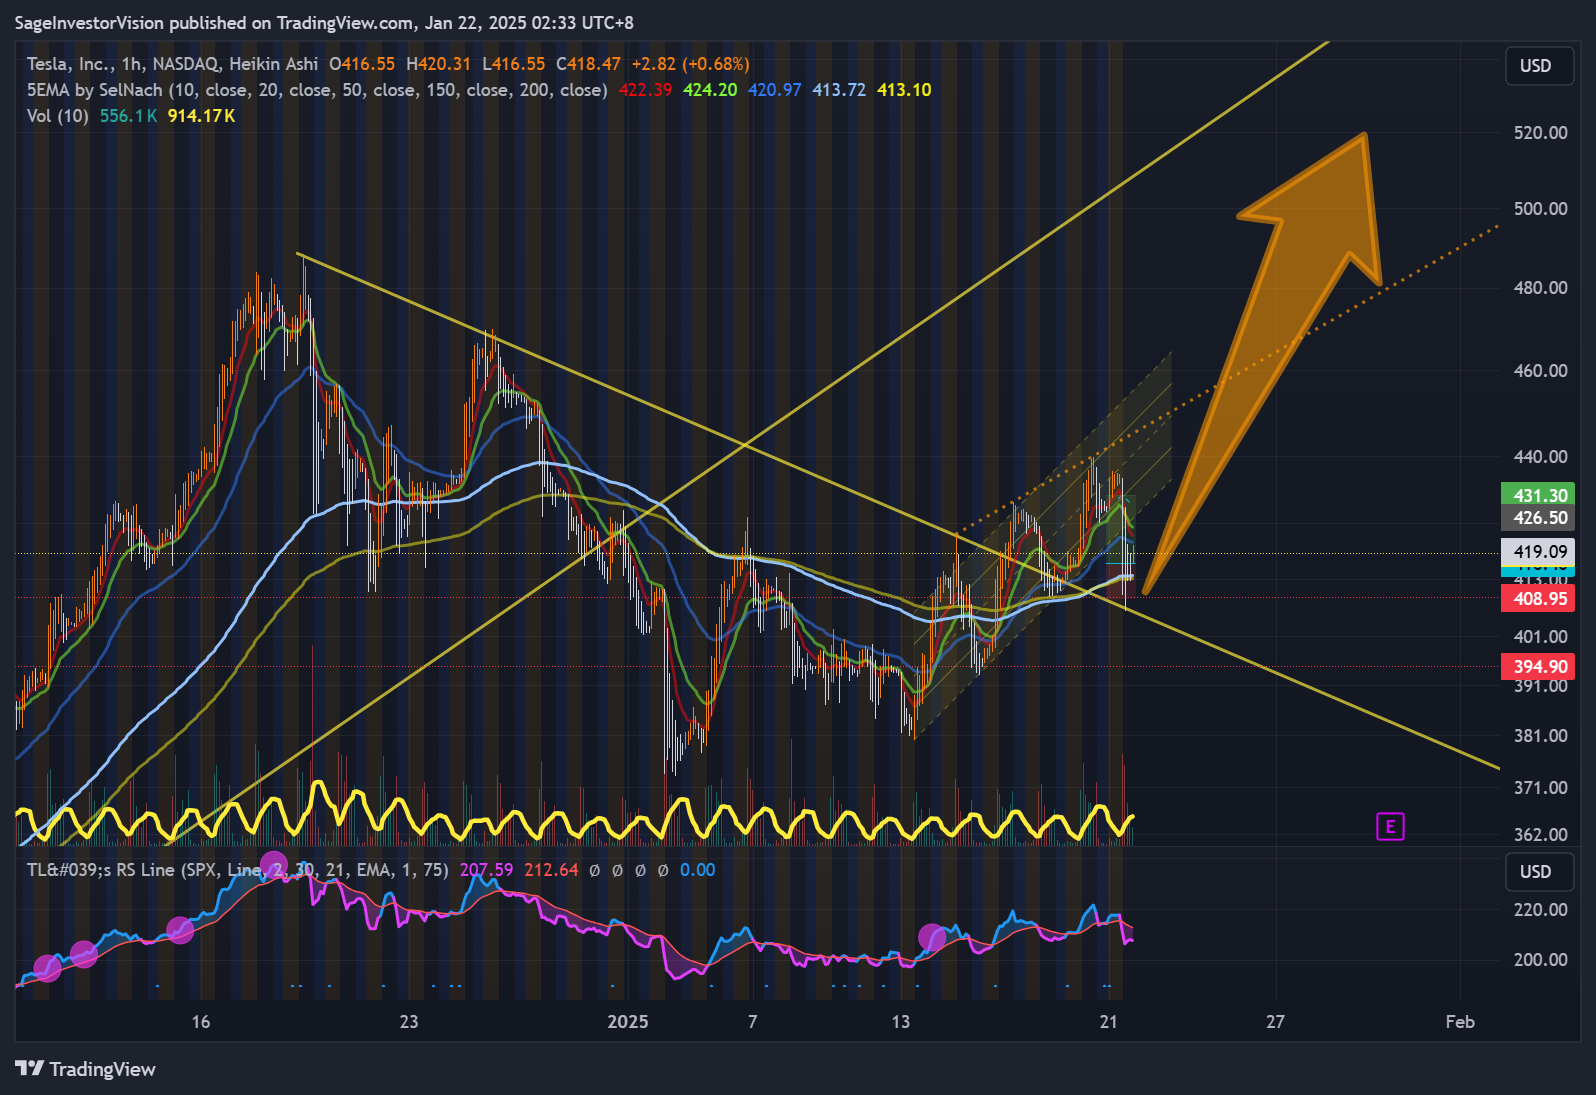Click the close price C418.47
Screen dimensions: 1596x1095
pos(588,64)
